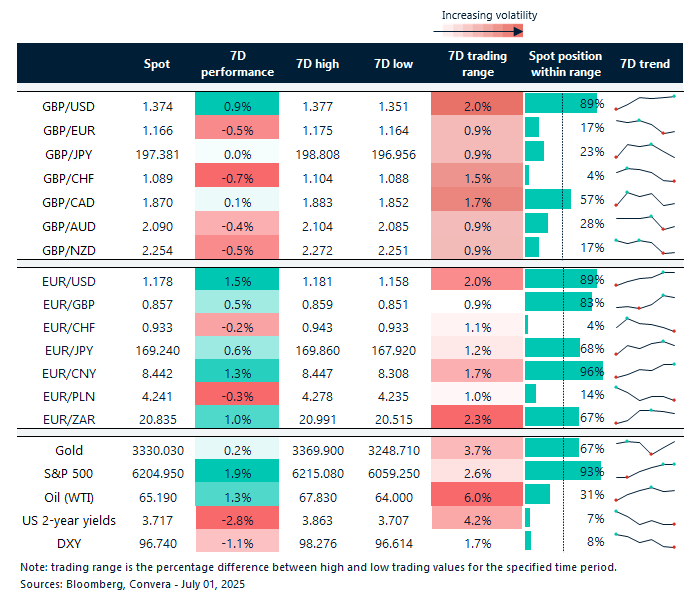Click the Oil (WTI) 6.0% trading range cell

pyautogui.click(x=477, y=494)
